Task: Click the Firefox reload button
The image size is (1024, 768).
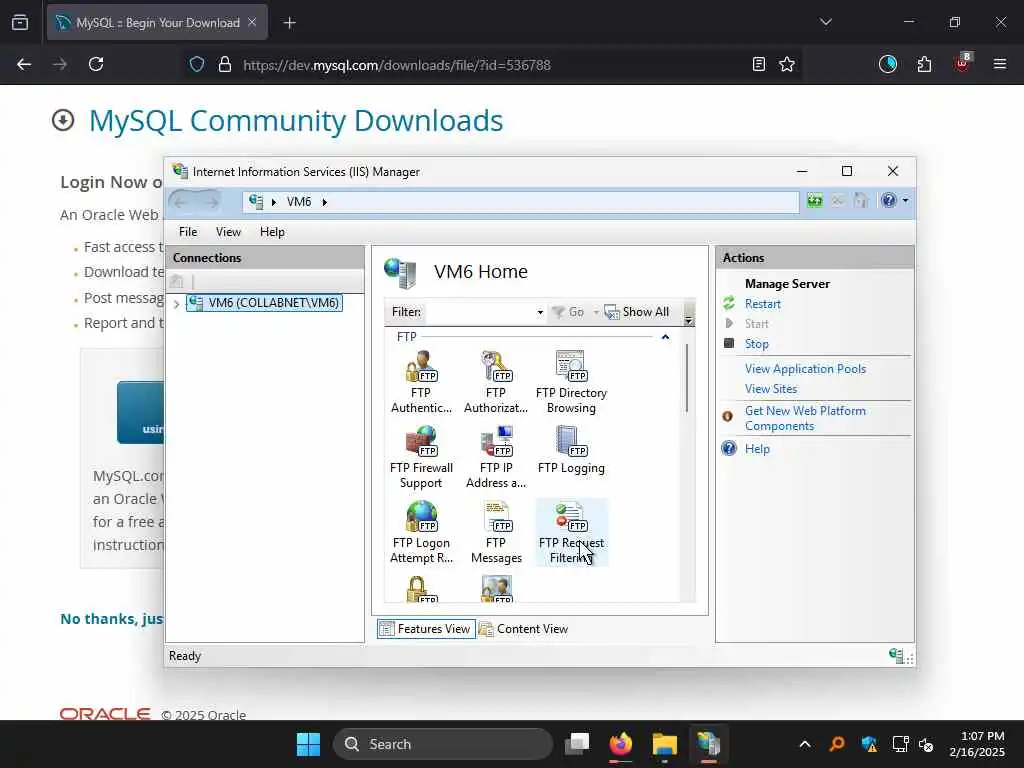Action: click(x=96, y=64)
